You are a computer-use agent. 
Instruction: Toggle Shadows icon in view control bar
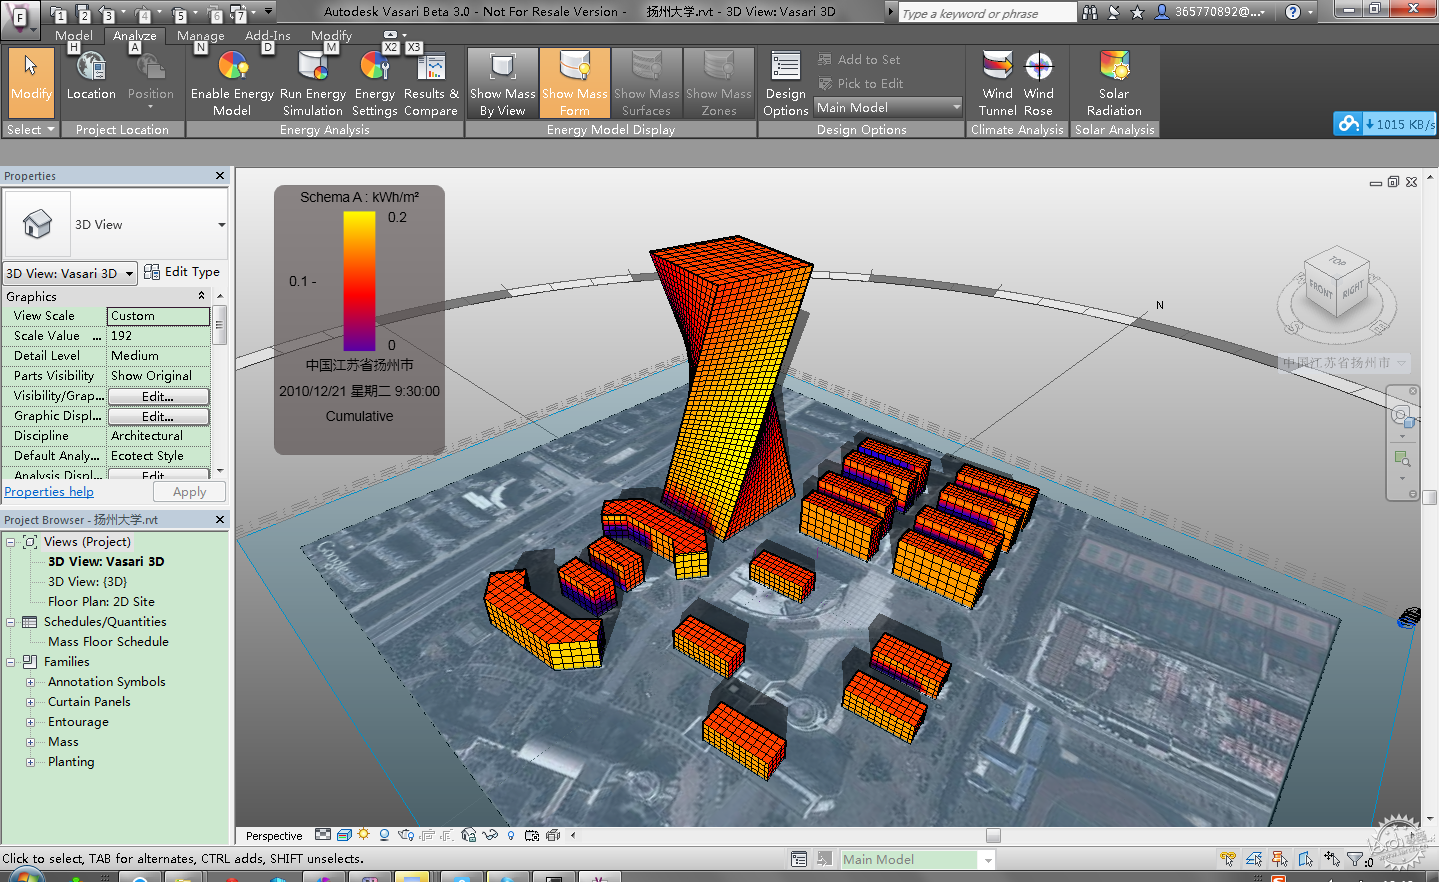click(x=384, y=835)
